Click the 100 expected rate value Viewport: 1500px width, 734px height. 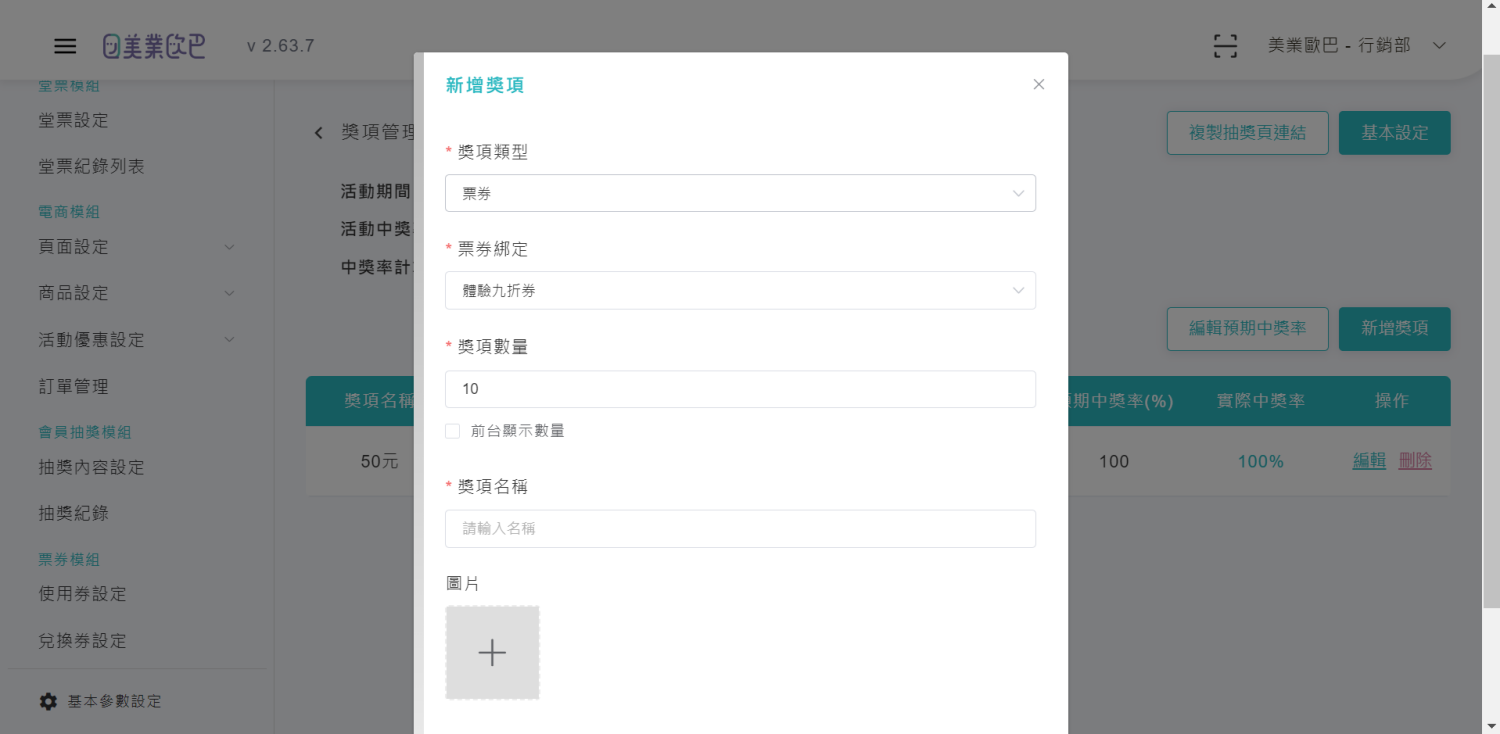click(x=1114, y=462)
